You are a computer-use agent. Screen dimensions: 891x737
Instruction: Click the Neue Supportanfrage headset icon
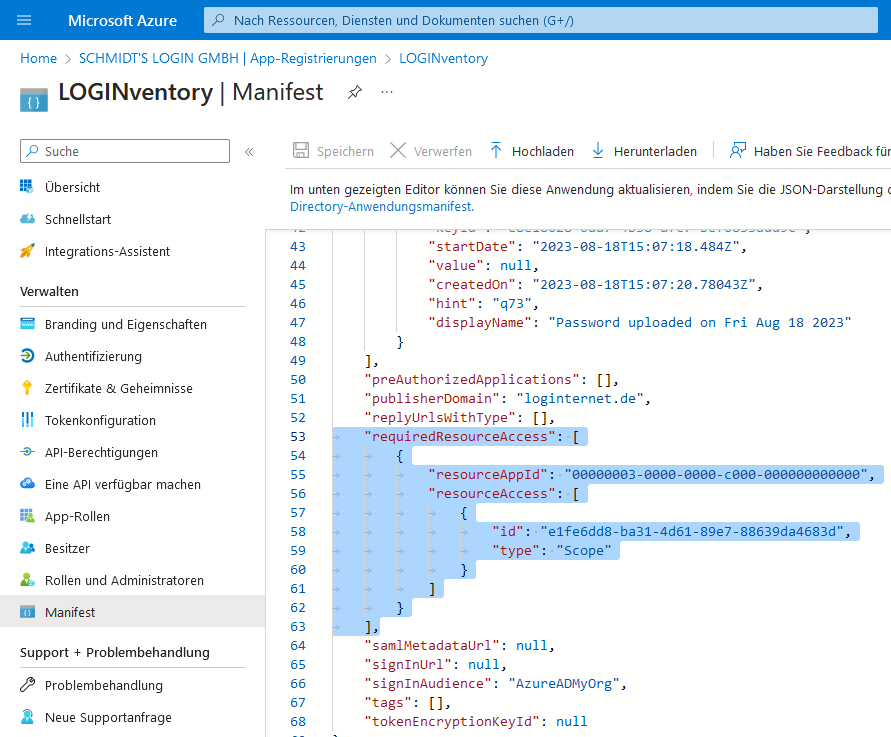coord(27,717)
